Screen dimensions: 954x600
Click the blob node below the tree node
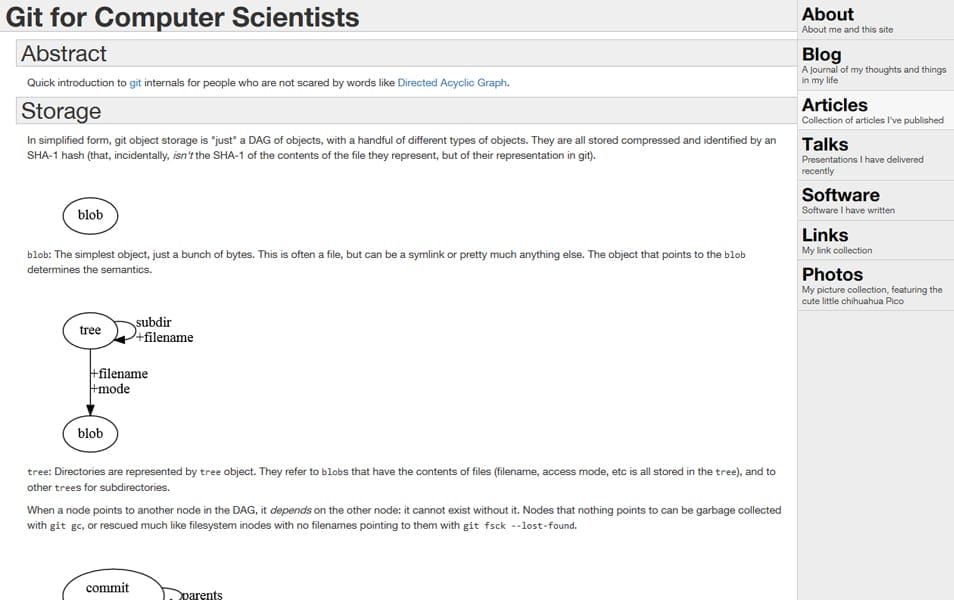pyautogui.click(x=90, y=433)
